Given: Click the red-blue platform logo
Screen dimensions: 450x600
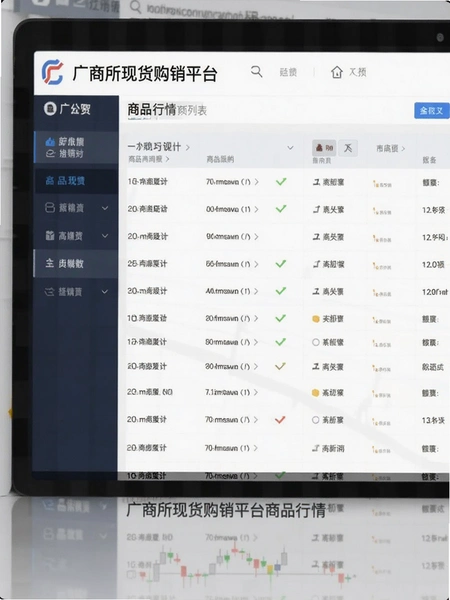Looking at the screenshot, I should click(x=52, y=72).
